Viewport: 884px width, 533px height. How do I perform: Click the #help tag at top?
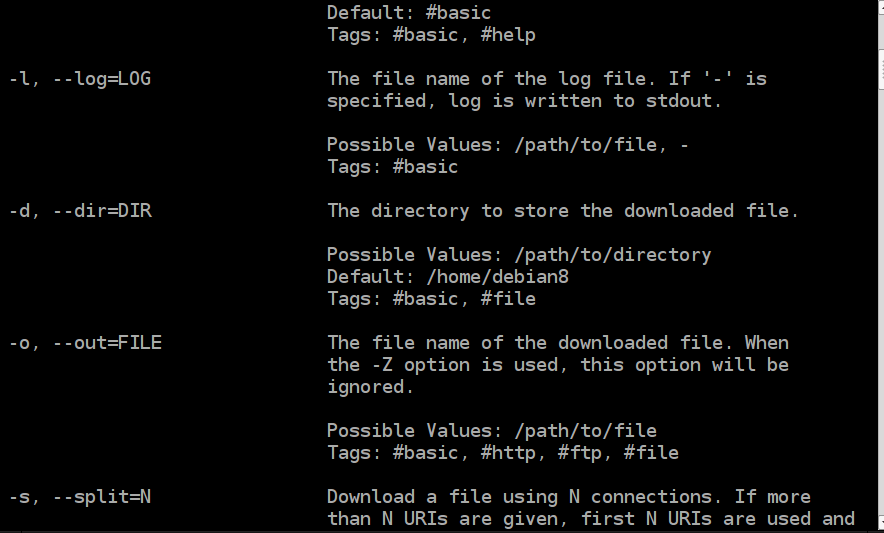pyautogui.click(x=508, y=35)
